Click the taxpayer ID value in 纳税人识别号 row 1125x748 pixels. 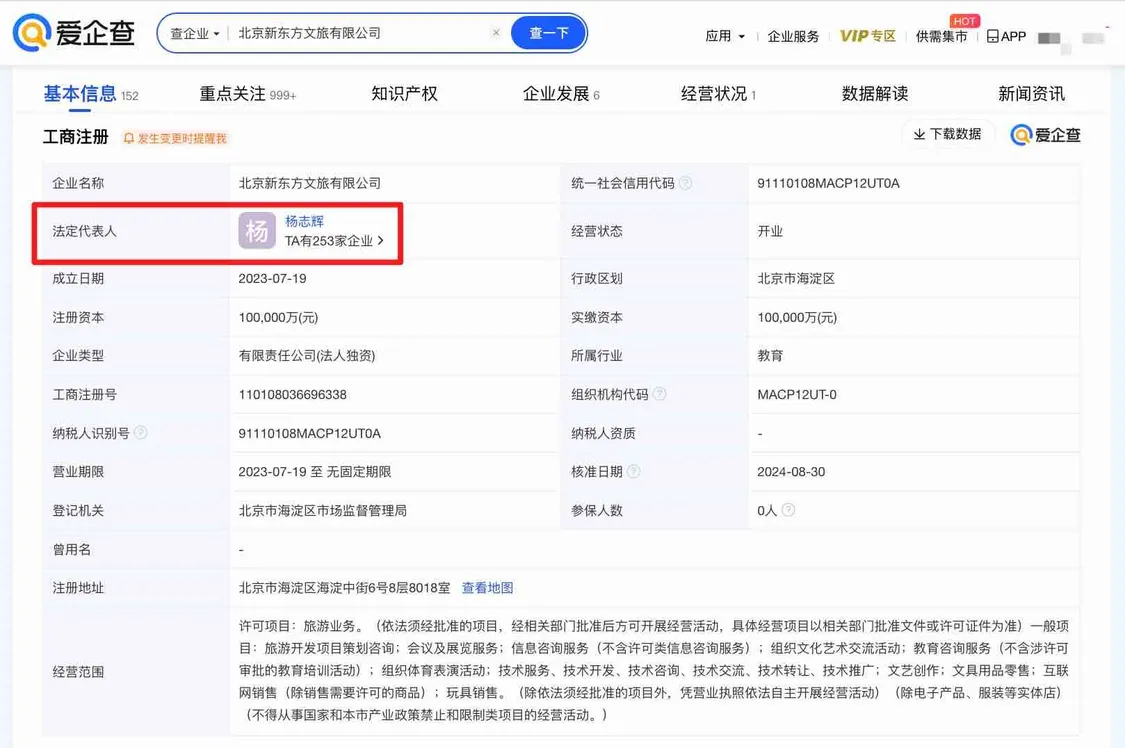pos(310,433)
